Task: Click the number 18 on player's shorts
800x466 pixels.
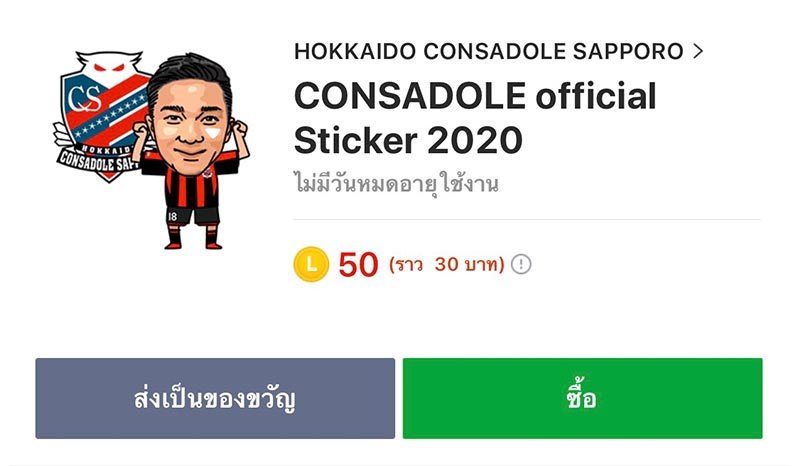Action: pos(172,216)
